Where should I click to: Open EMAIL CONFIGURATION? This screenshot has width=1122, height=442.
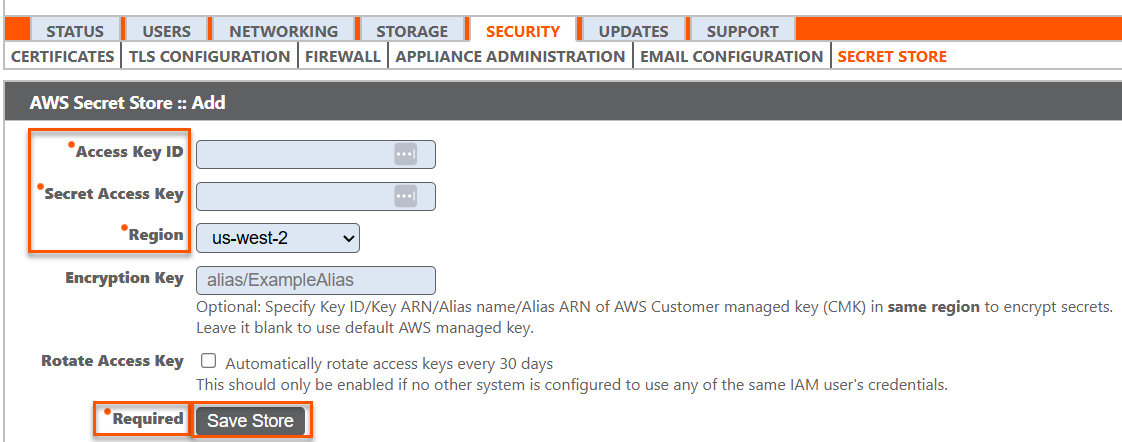click(x=731, y=56)
